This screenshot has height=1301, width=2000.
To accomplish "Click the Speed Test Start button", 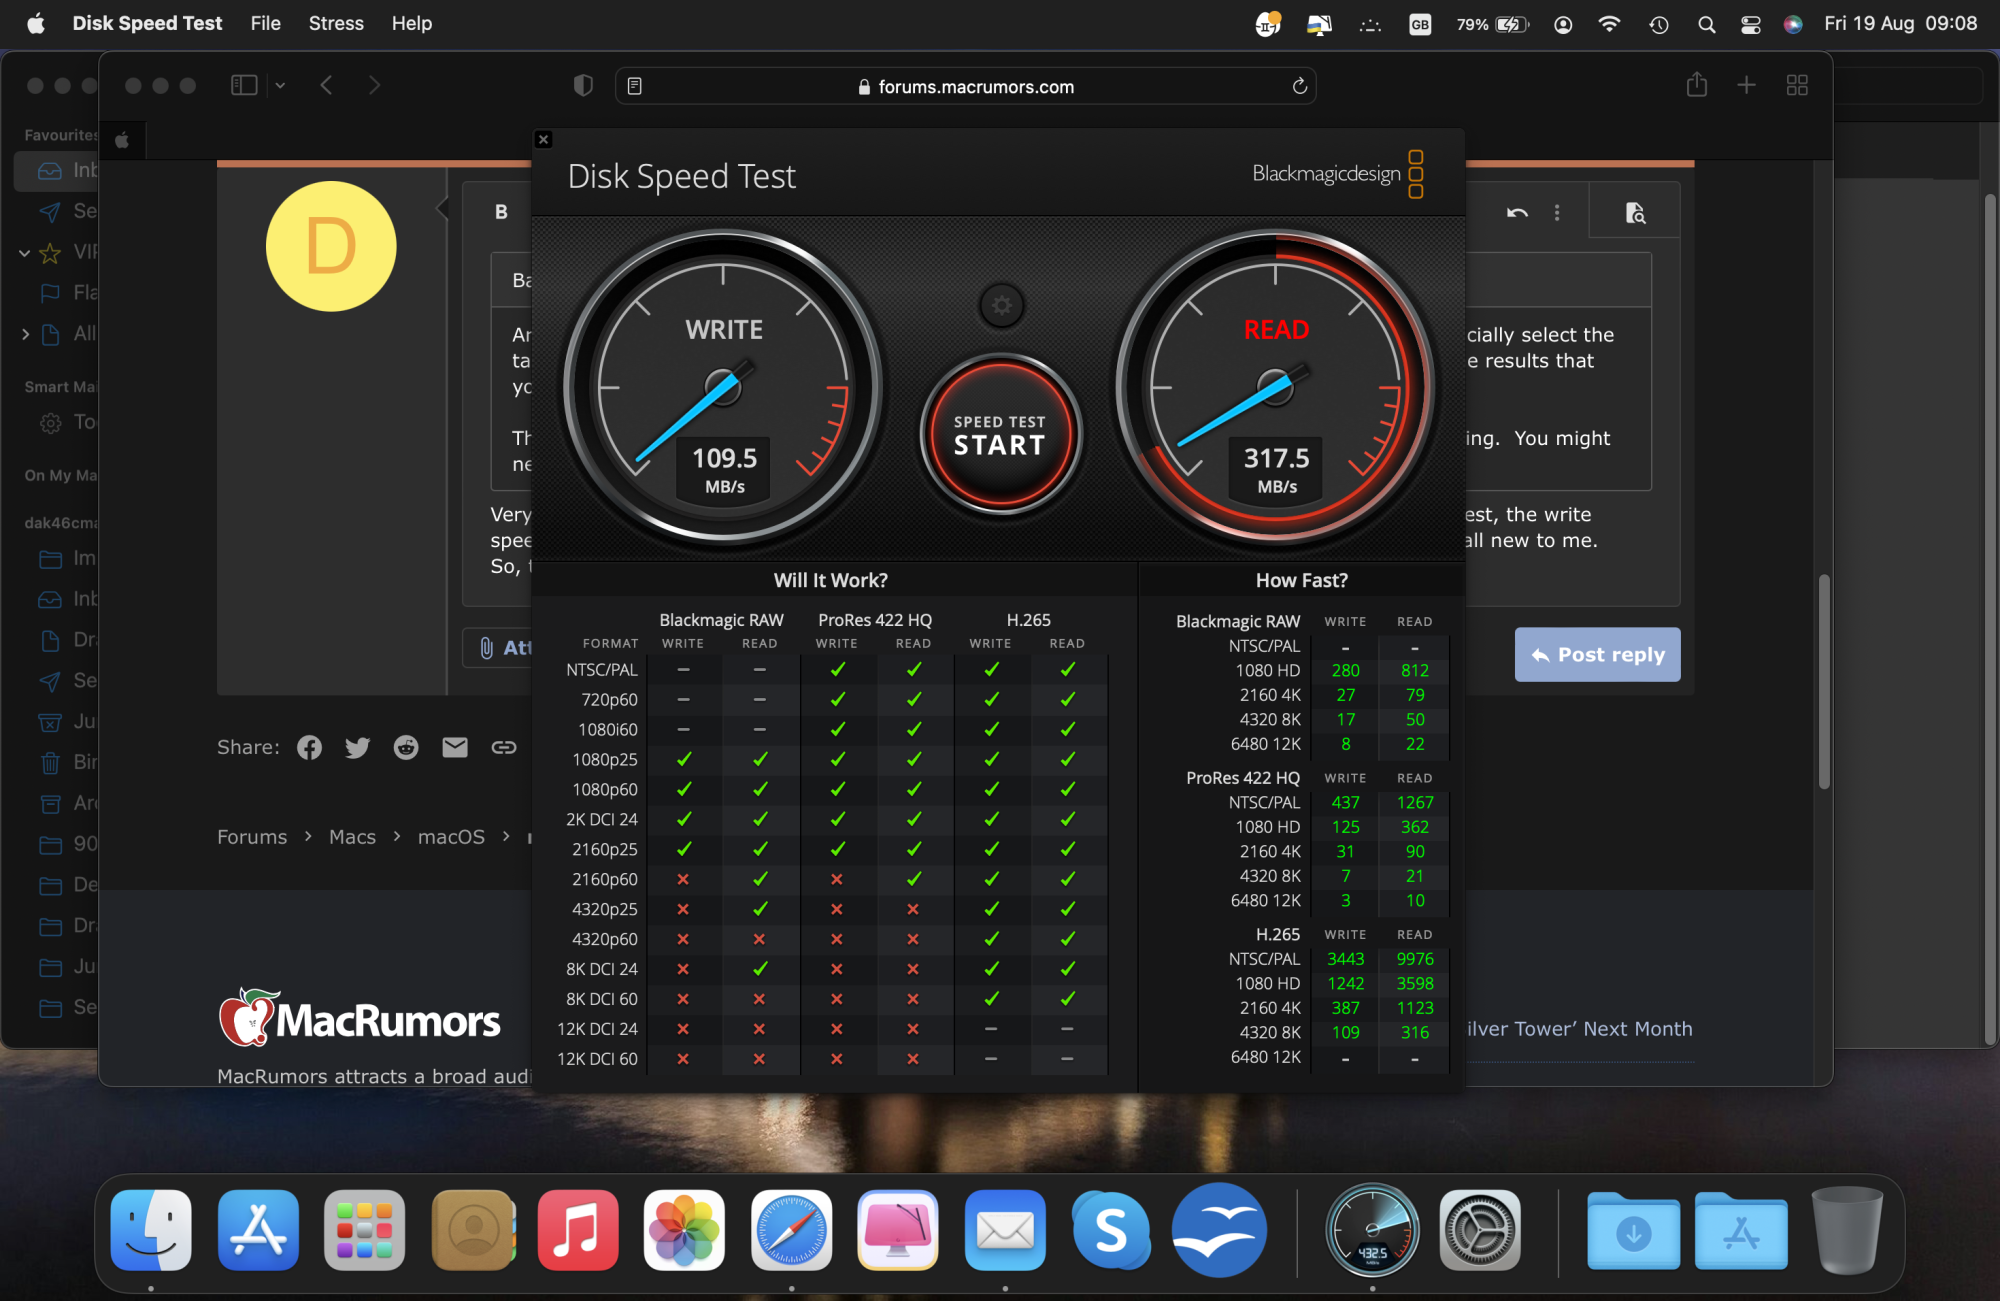I will [x=1000, y=436].
